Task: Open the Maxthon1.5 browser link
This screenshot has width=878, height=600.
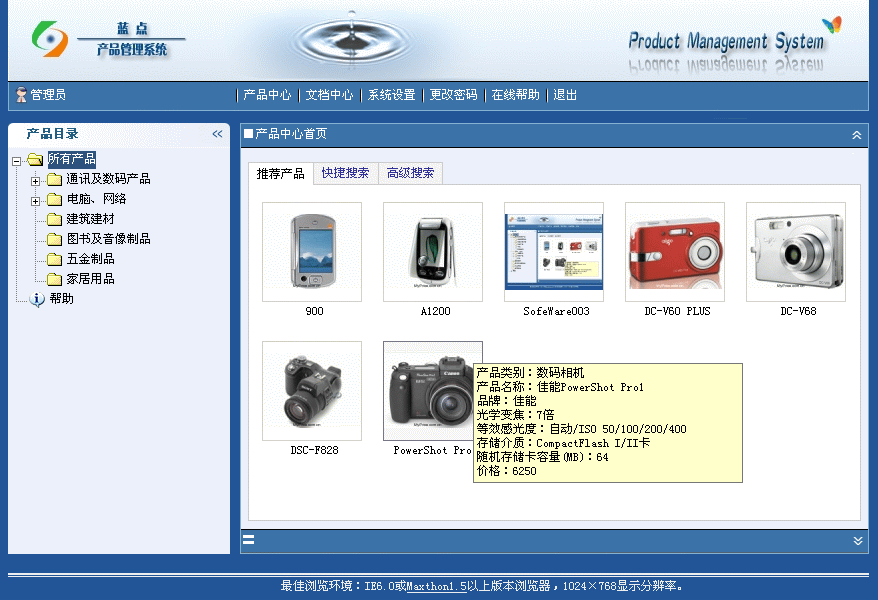Action: coord(437,586)
